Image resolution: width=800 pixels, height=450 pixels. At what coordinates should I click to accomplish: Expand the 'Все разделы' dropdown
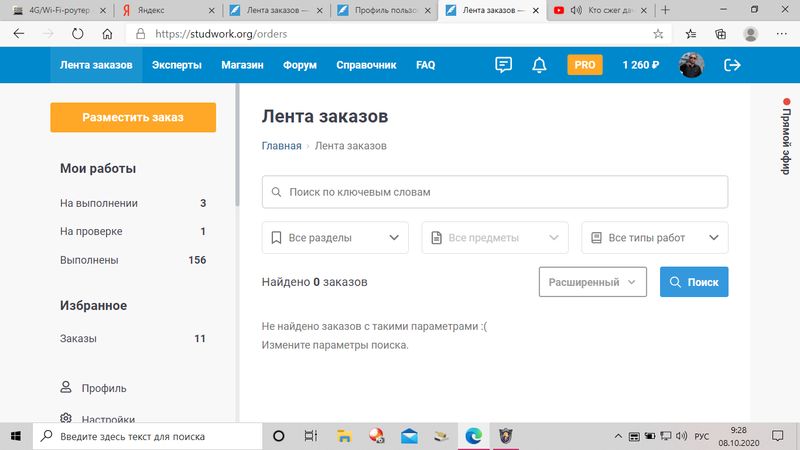coord(335,238)
